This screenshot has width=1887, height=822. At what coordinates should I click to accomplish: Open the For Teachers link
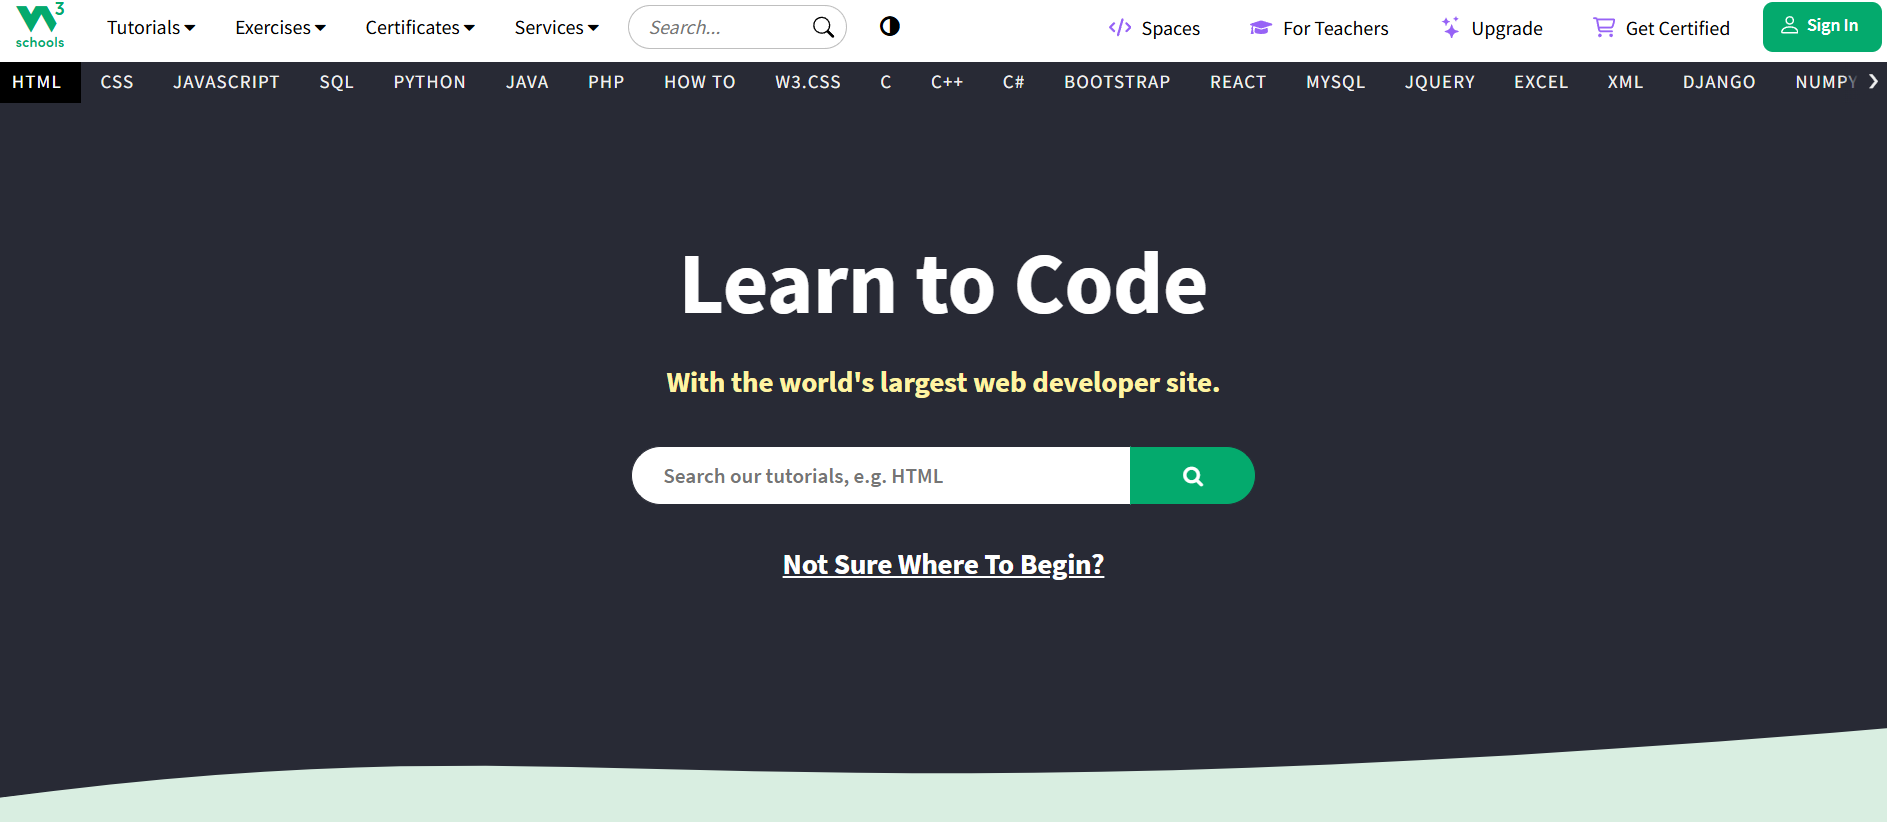1319,28
